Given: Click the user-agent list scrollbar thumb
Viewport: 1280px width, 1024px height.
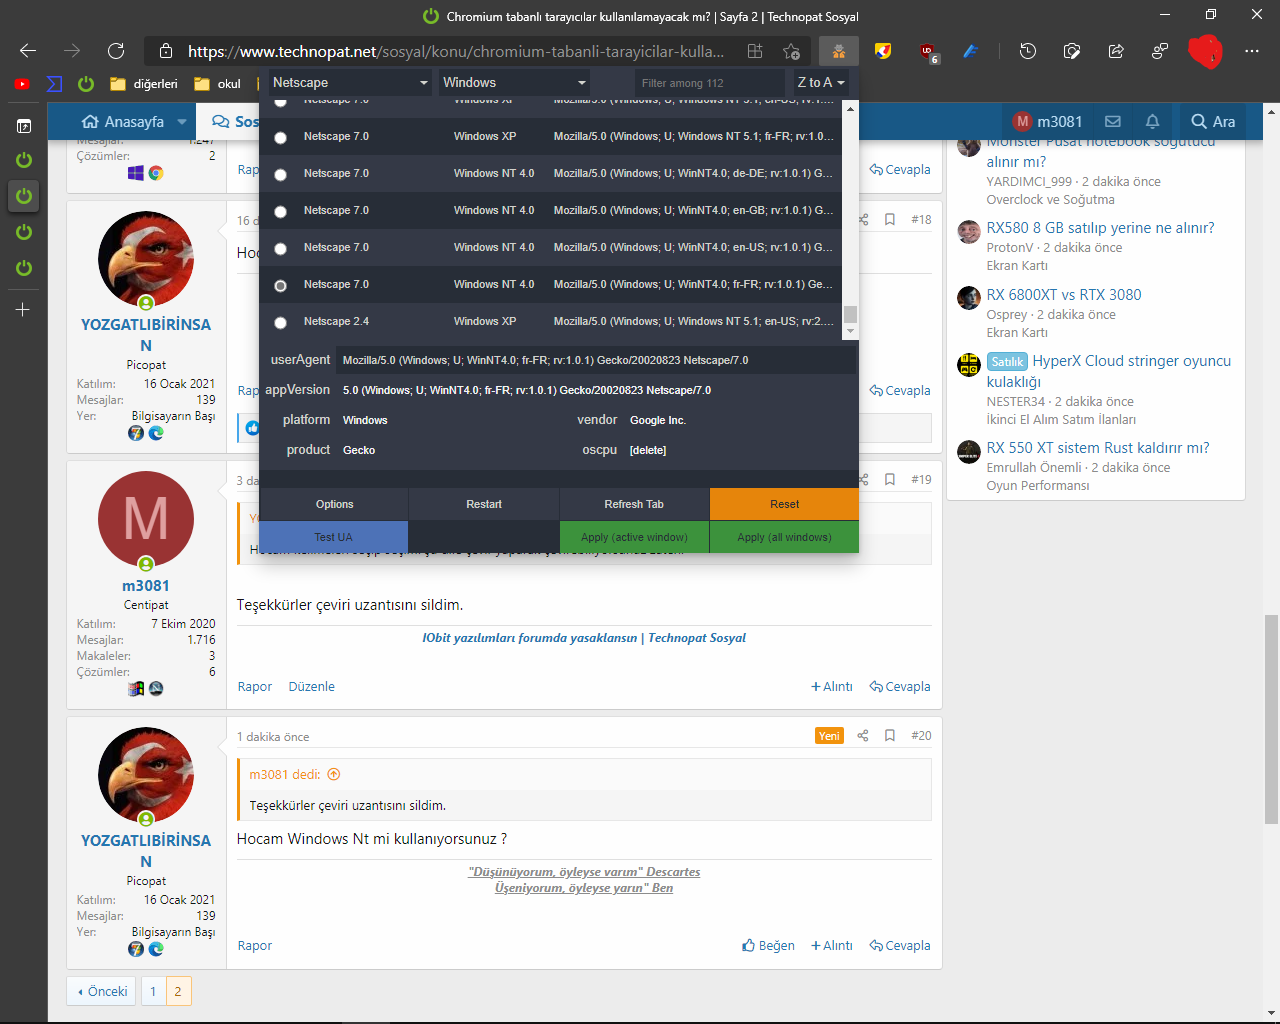Looking at the screenshot, I should [x=850, y=314].
